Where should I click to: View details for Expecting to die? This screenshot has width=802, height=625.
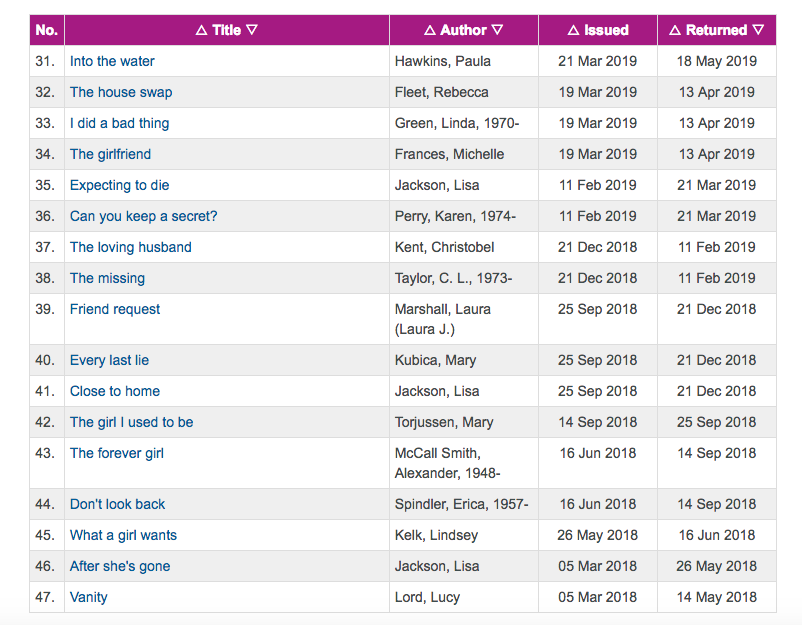click(120, 185)
